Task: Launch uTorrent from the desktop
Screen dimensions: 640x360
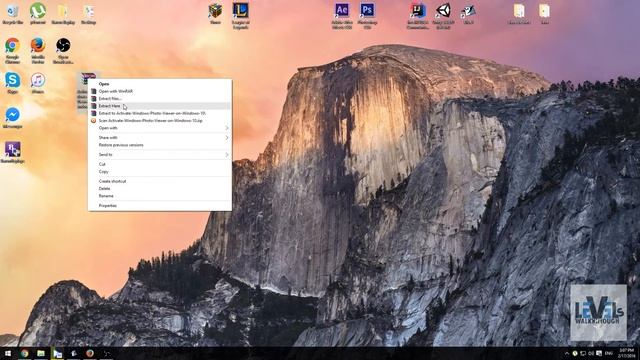Action: [38, 13]
